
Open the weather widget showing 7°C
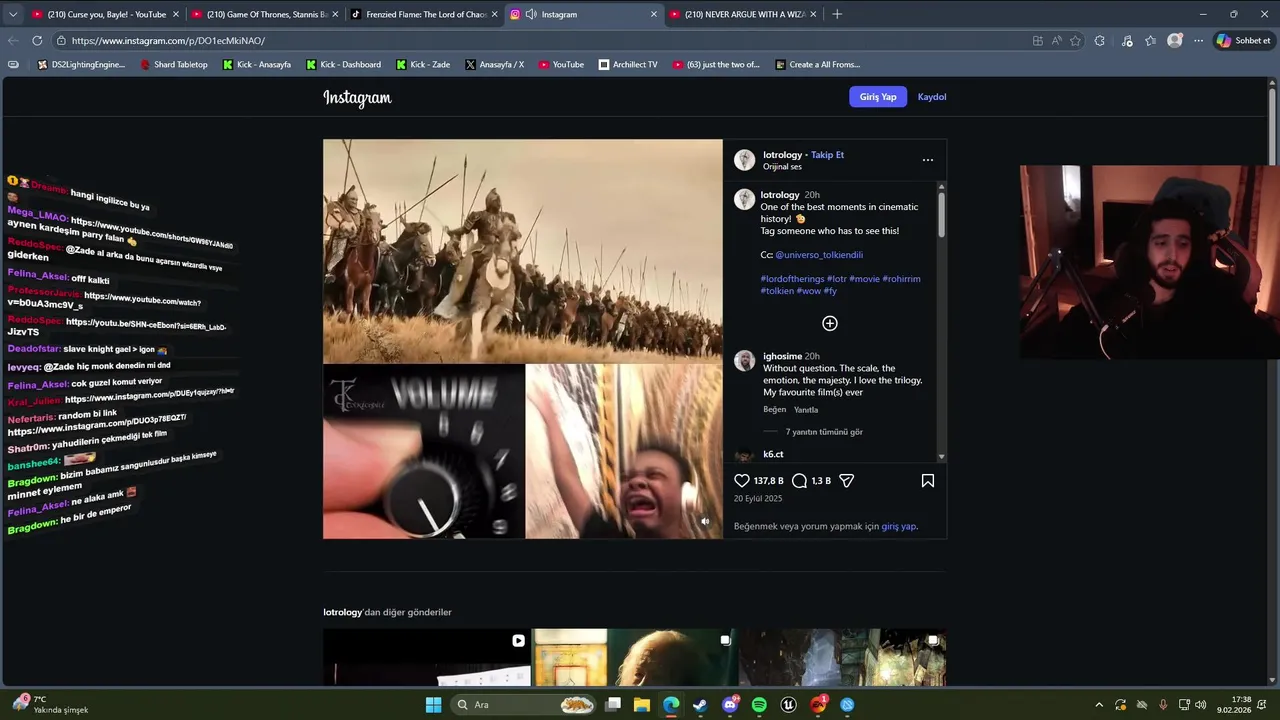50,704
